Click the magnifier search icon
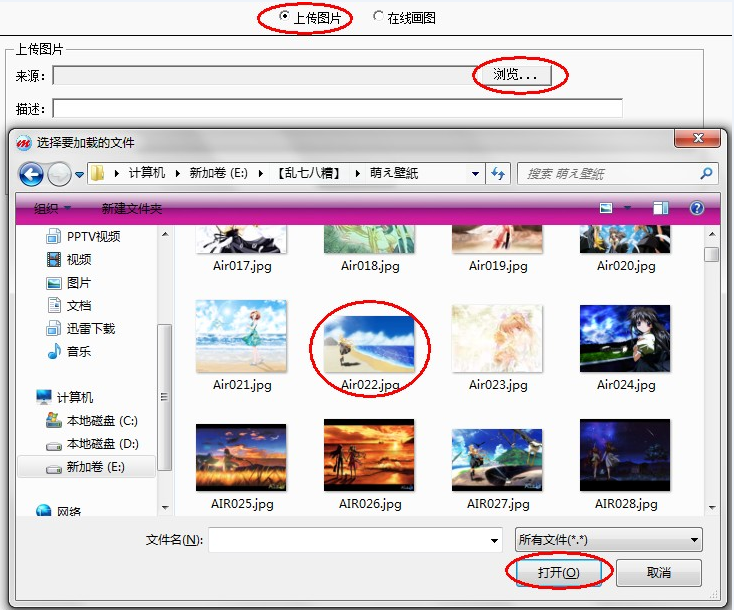The width and height of the screenshot is (734, 610). point(706,174)
